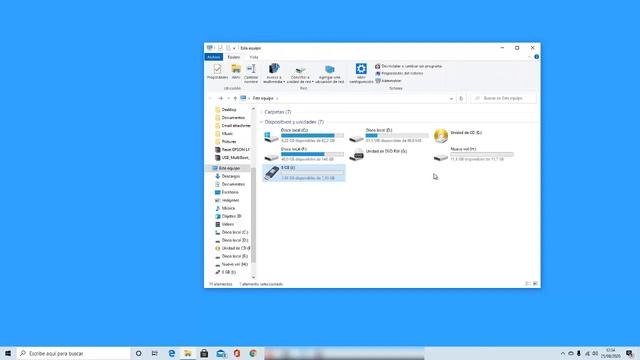The image size is (640, 360).
Task: Open the Office app from the taskbar
Action: (x=237, y=353)
